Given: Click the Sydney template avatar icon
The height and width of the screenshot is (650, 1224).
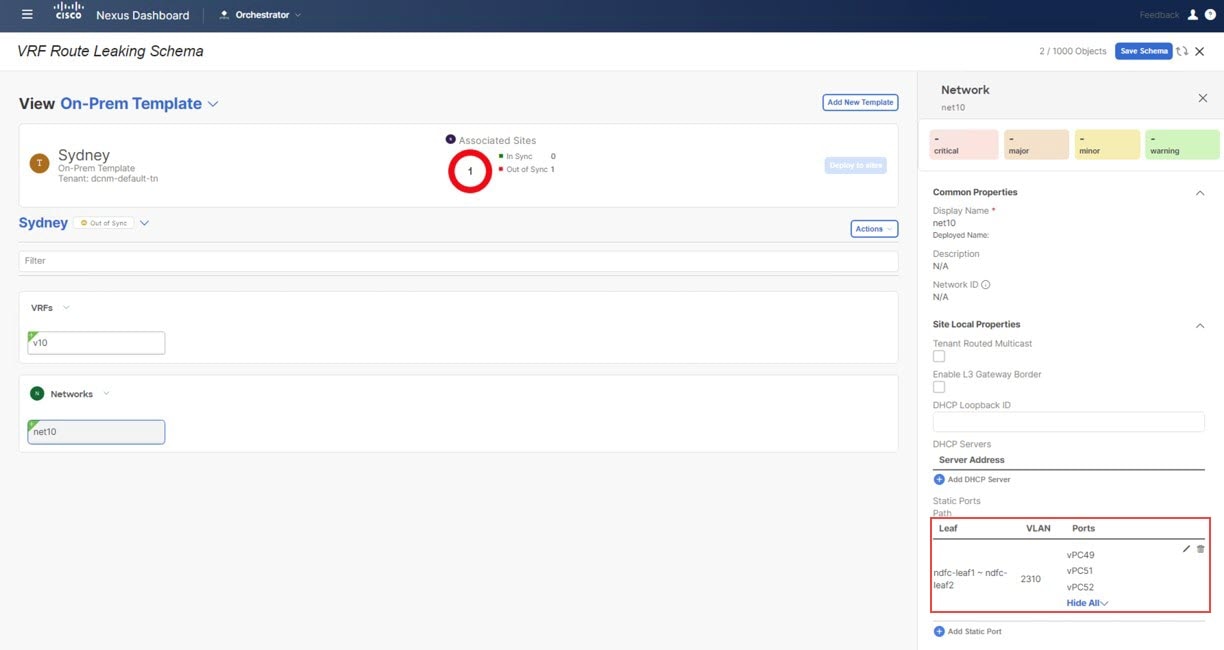Looking at the screenshot, I should [x=39, y=163].
